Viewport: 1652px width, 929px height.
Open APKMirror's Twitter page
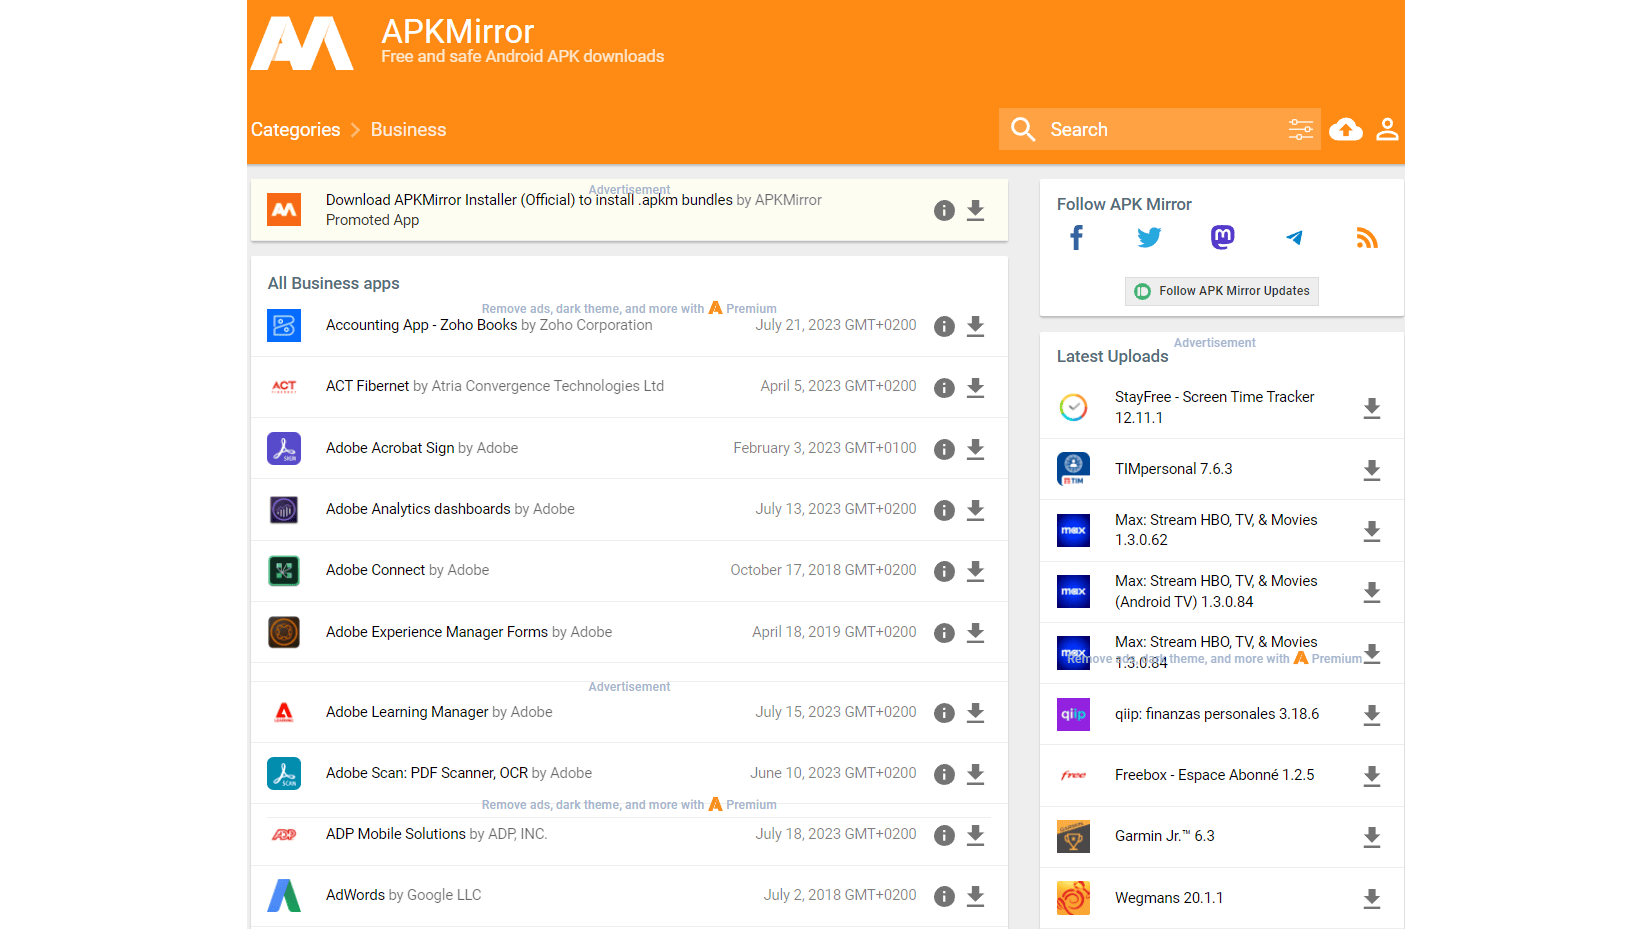[1149, 238]
